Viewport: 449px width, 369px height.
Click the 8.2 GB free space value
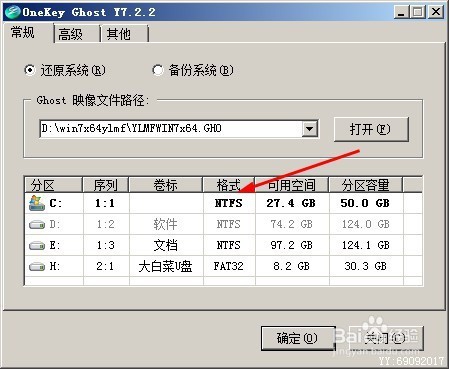pyautogui.click(x=291, y=266)
